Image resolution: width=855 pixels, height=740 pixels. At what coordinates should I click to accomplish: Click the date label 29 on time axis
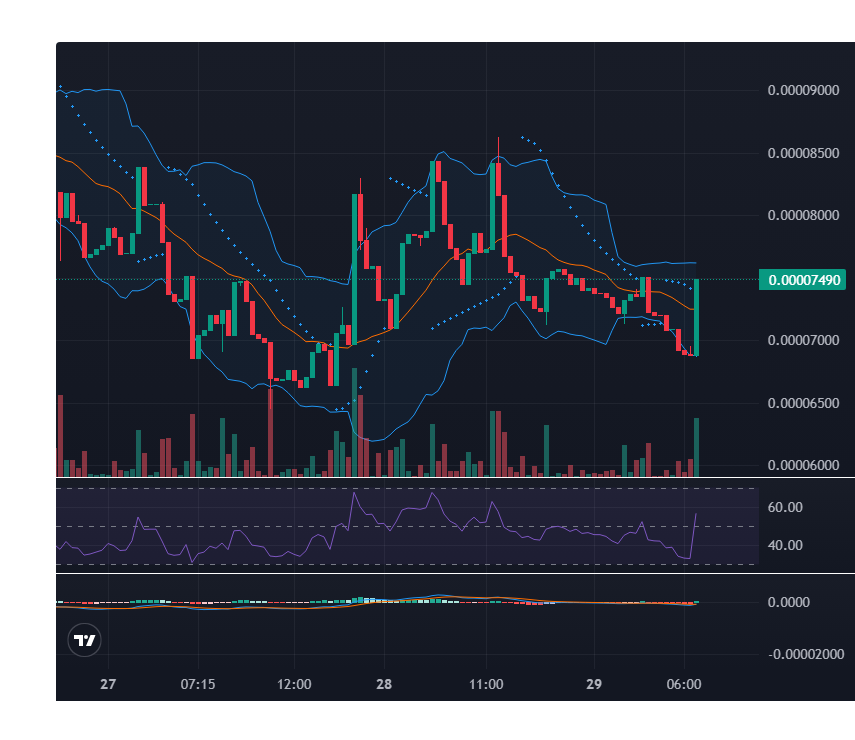coord(594,684)
